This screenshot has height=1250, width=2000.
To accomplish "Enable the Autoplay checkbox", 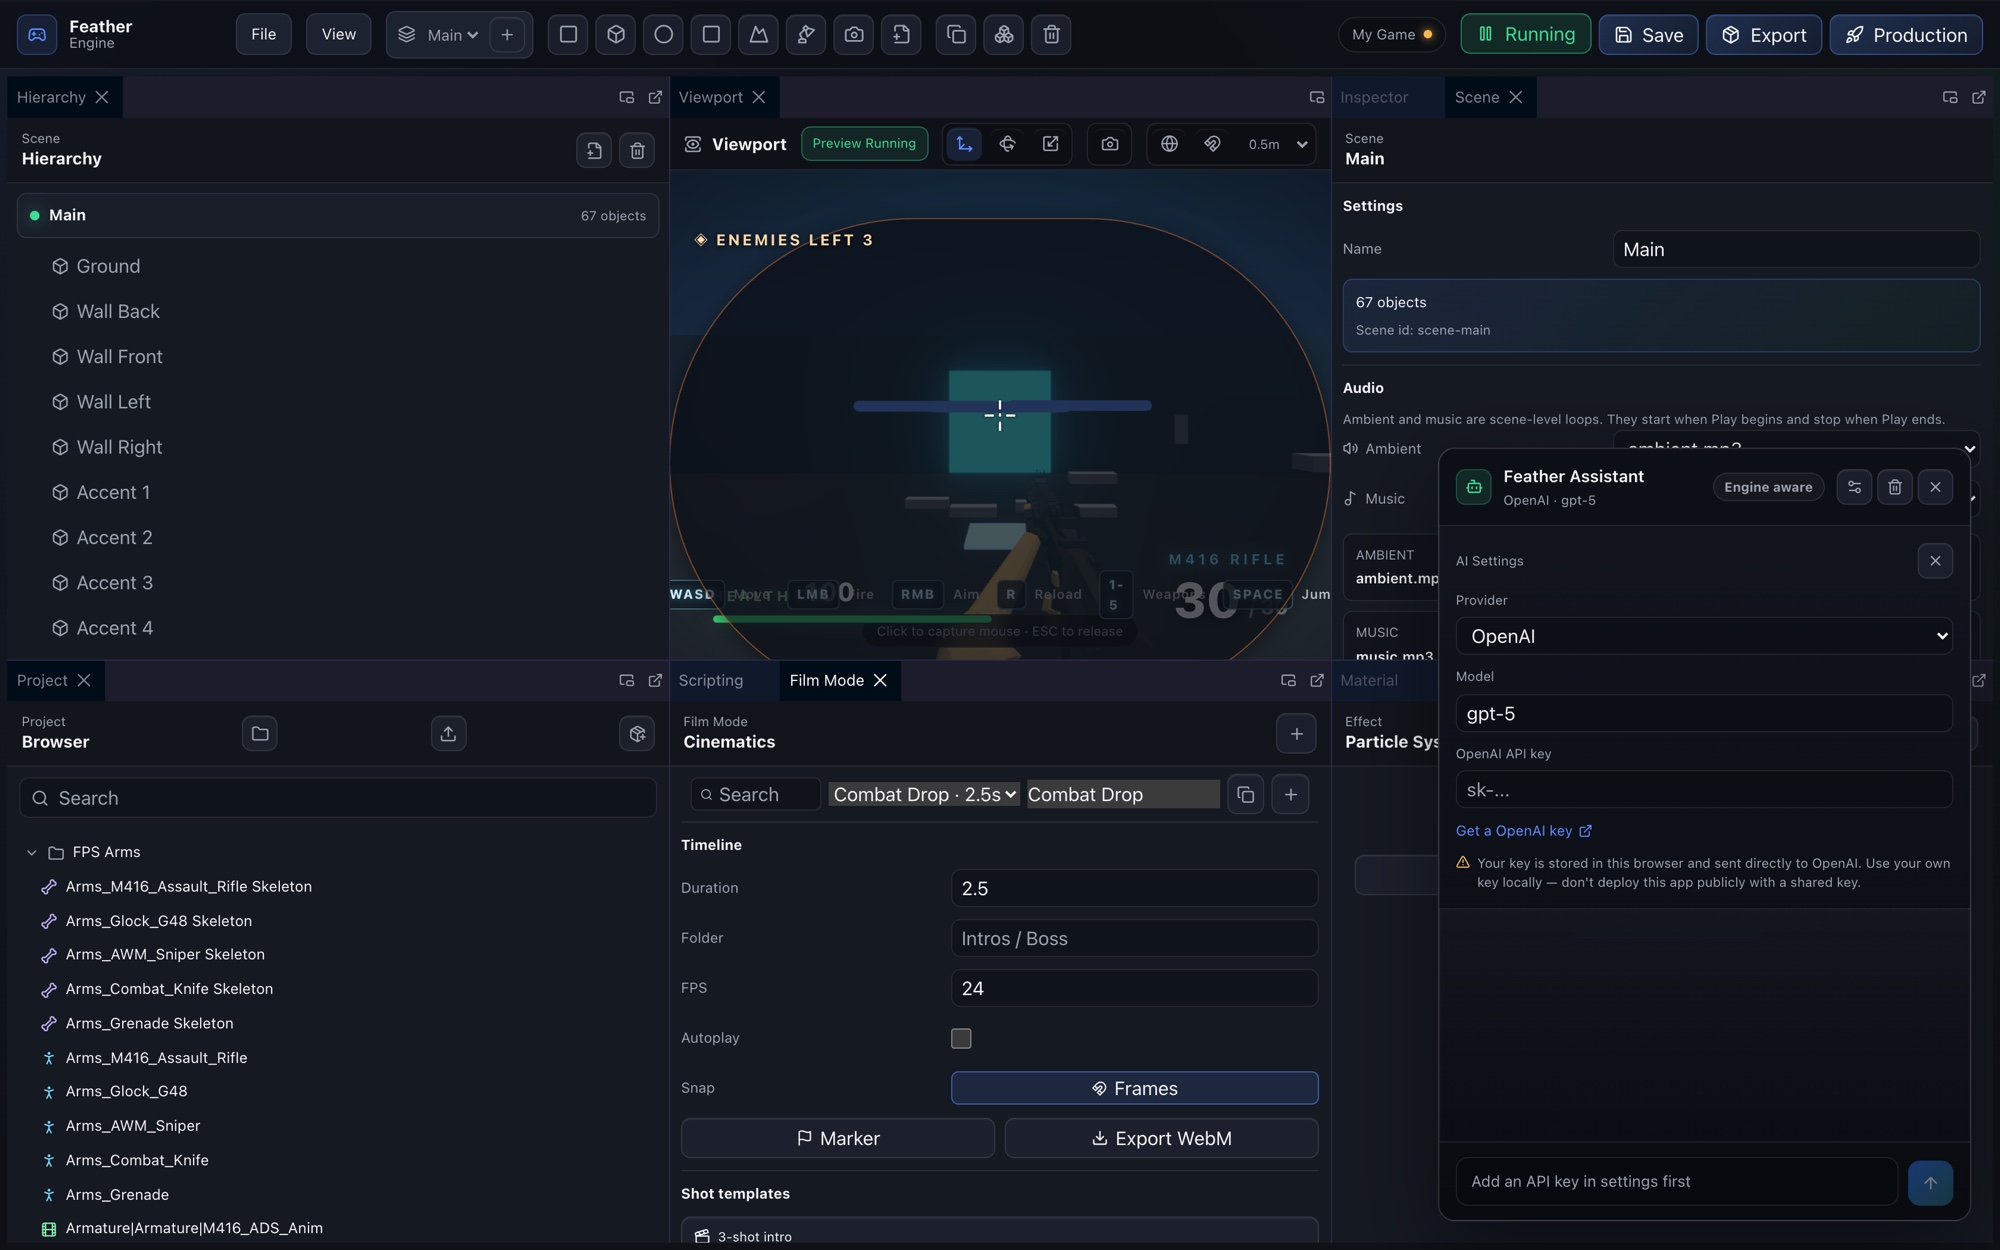I will (x=961, y=1038).
